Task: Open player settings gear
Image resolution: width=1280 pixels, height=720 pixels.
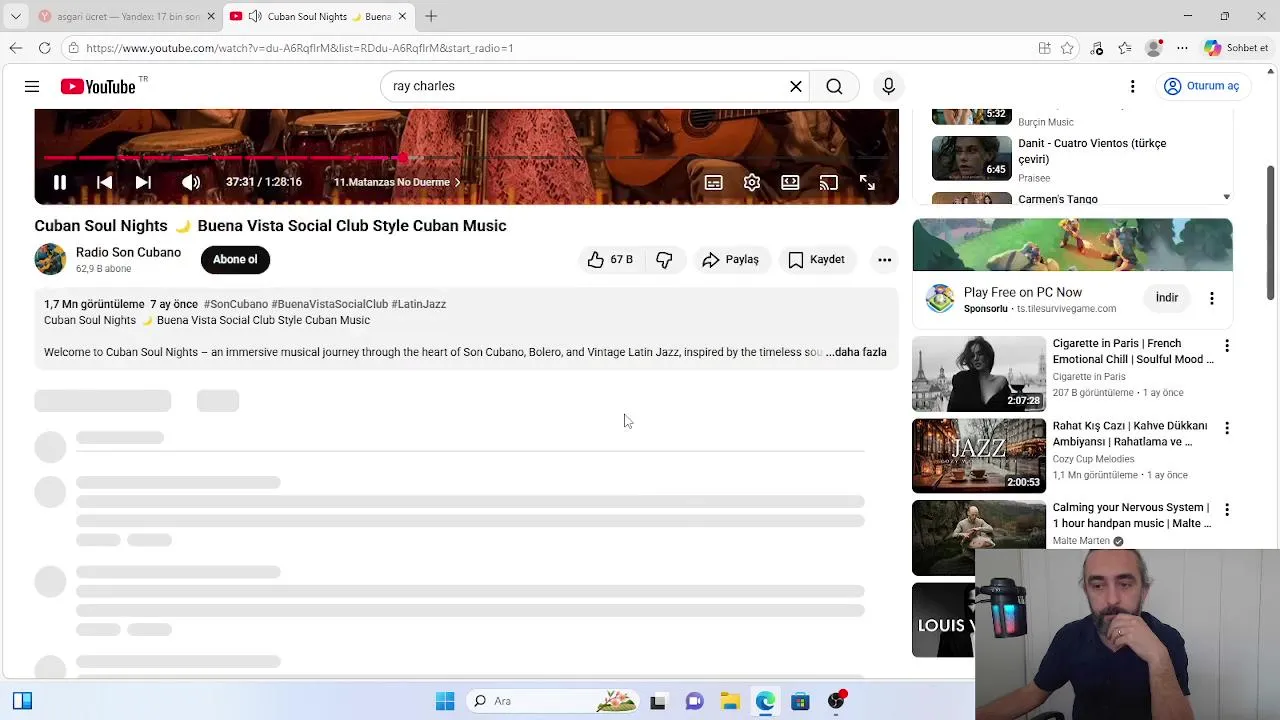Action: (x=752, y=182)
